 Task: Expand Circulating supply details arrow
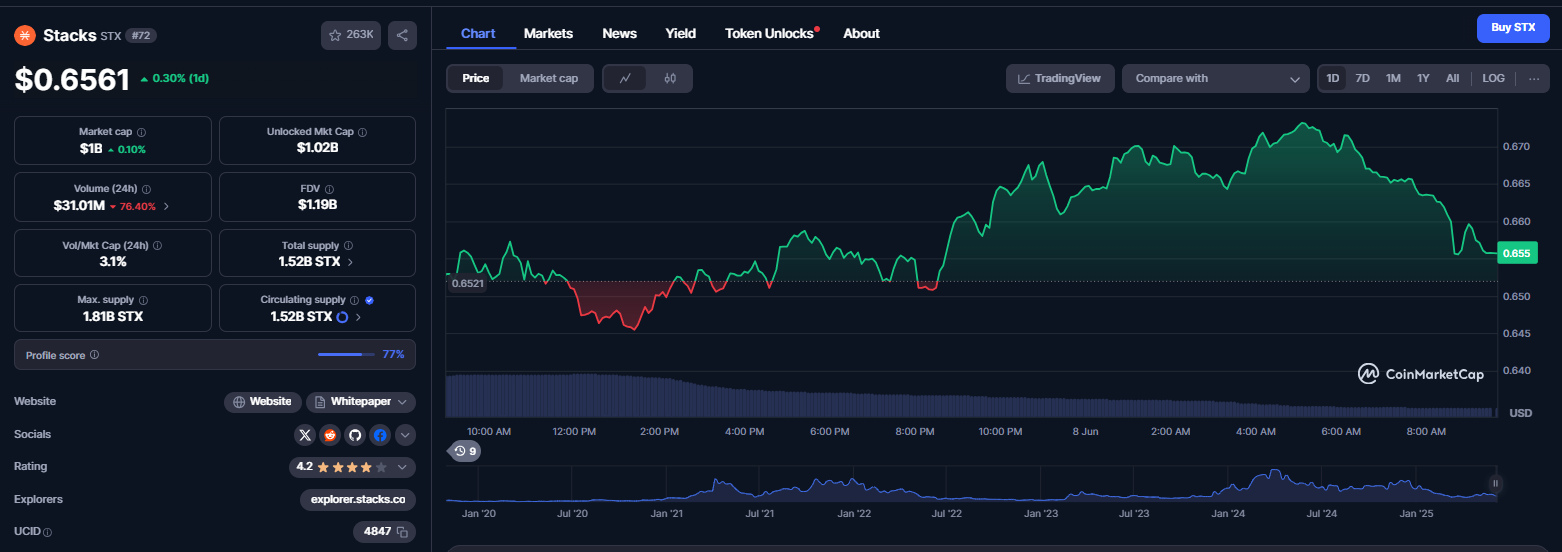358,317
